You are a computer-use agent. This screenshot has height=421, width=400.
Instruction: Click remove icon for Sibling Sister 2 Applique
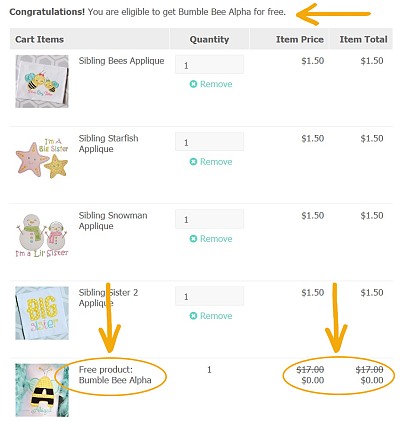[193, 316]
